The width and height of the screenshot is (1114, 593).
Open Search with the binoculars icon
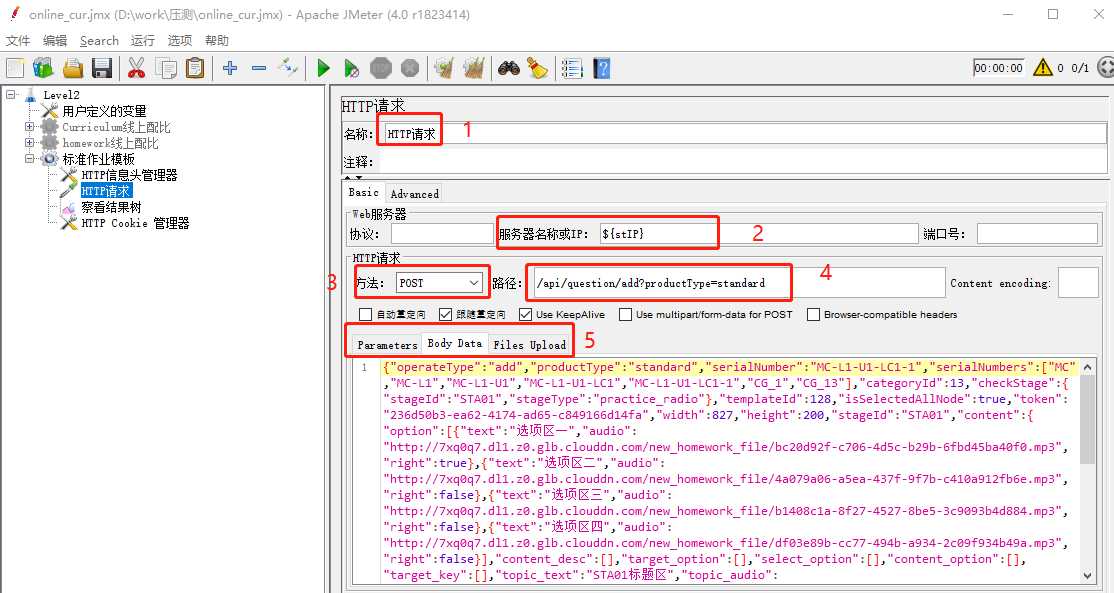pyautogui.click(x=509, y=68)
